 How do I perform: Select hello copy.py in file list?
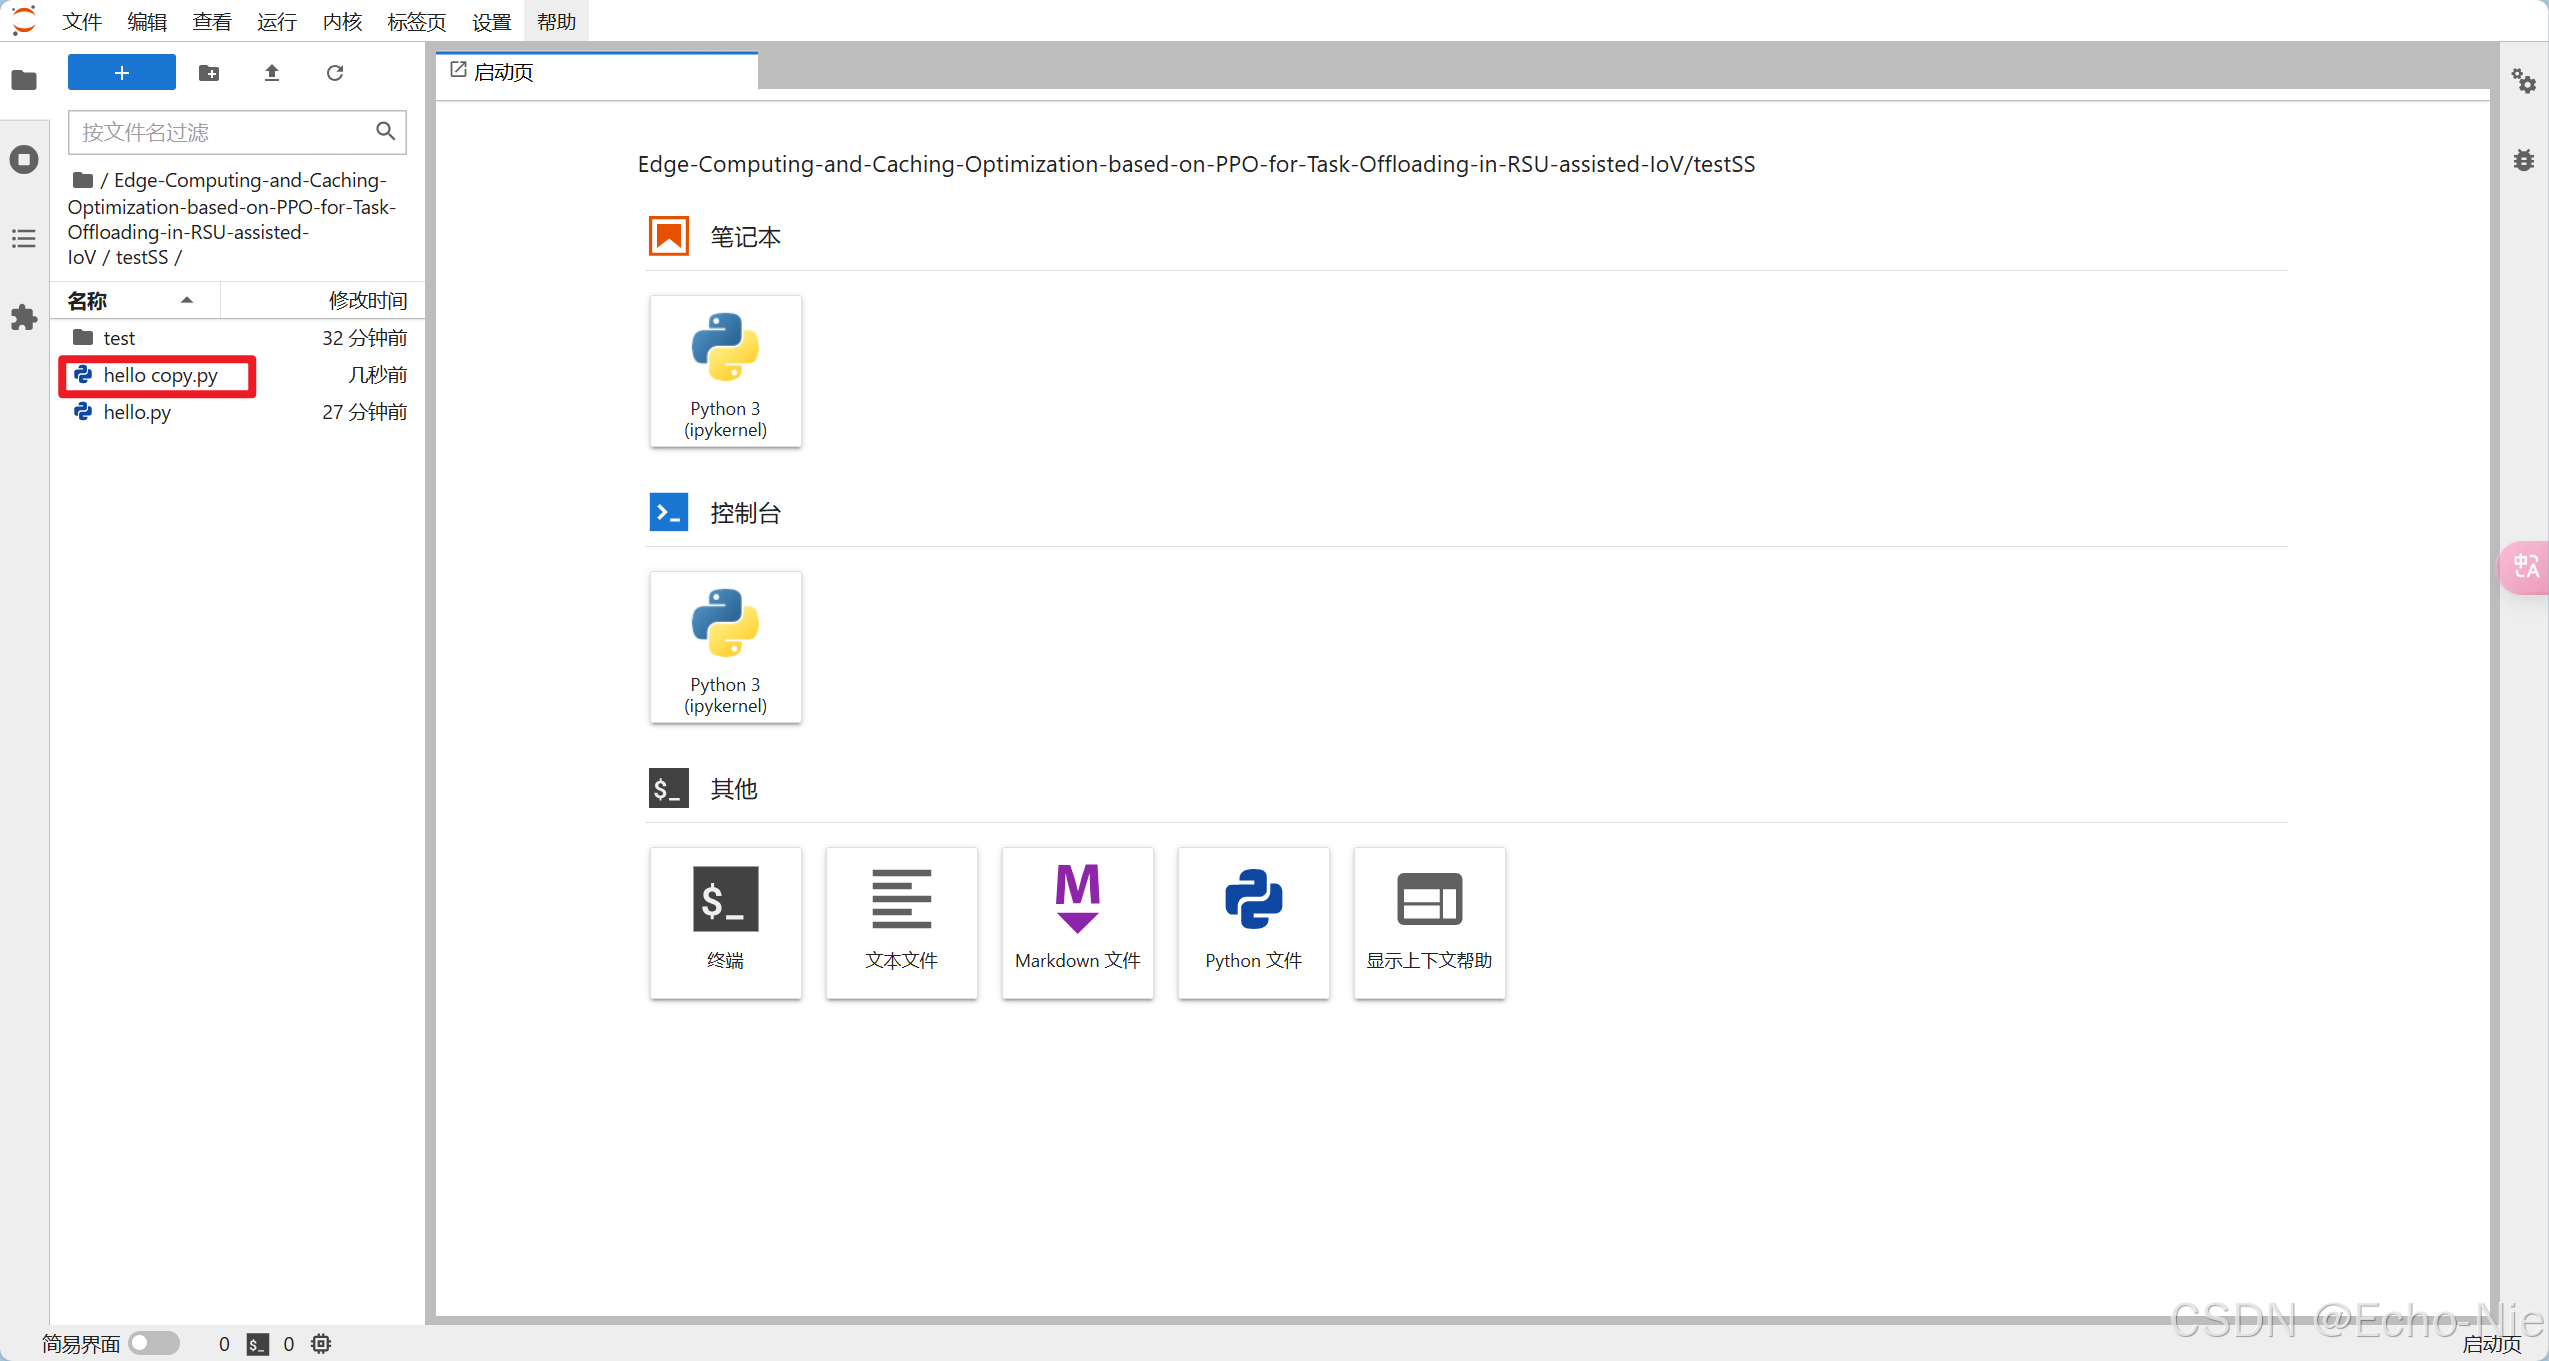pos(160,375)
